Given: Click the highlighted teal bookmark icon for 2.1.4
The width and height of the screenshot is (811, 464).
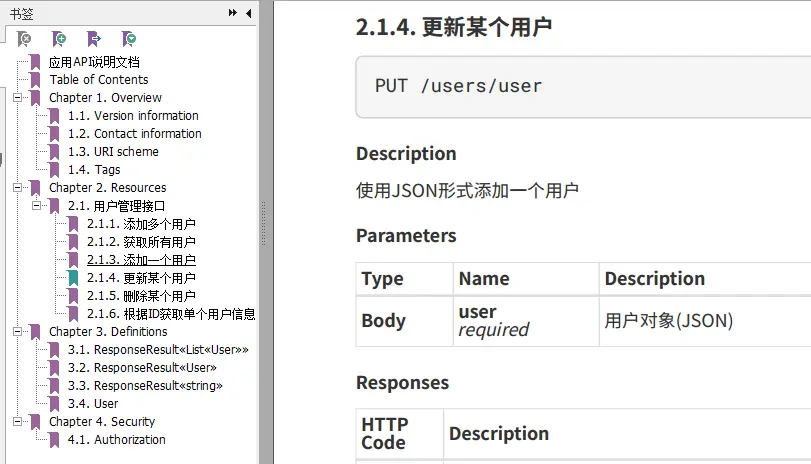Looking at the screenshot, I should (x=73, y=278).
